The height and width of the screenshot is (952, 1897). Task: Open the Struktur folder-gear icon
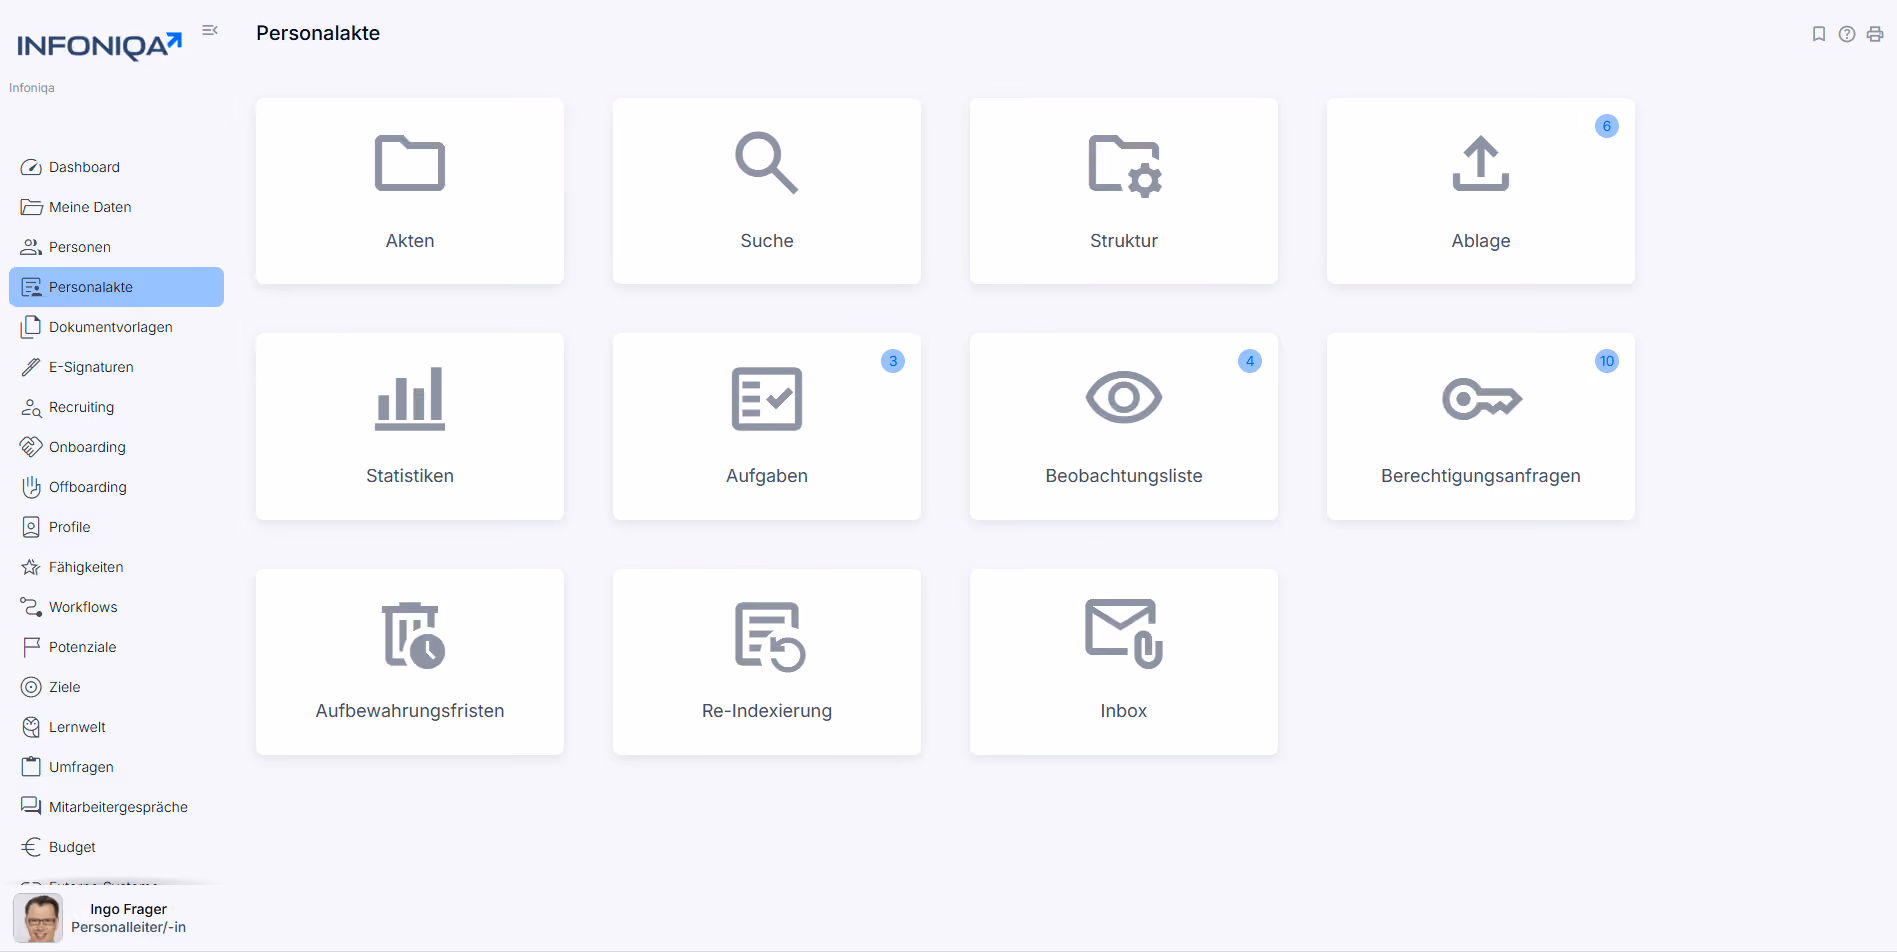point(1125,165)
